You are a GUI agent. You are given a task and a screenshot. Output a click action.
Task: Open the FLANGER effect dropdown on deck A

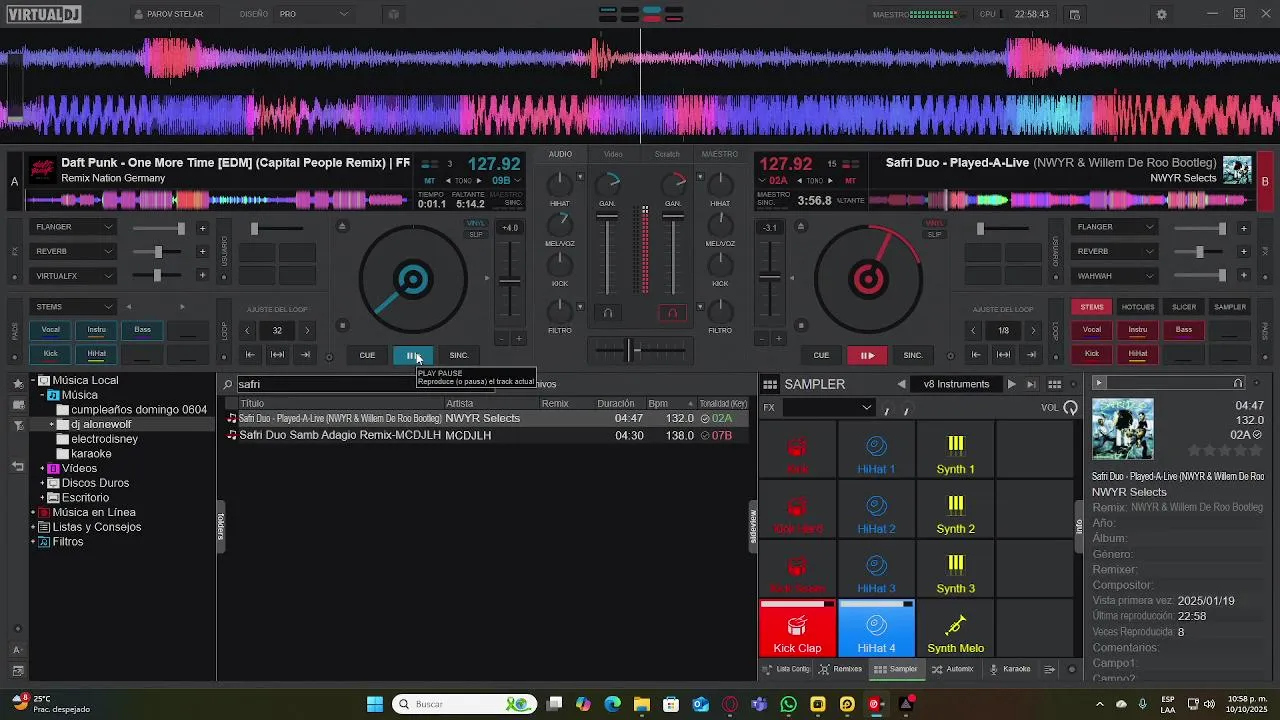[75, 227]
